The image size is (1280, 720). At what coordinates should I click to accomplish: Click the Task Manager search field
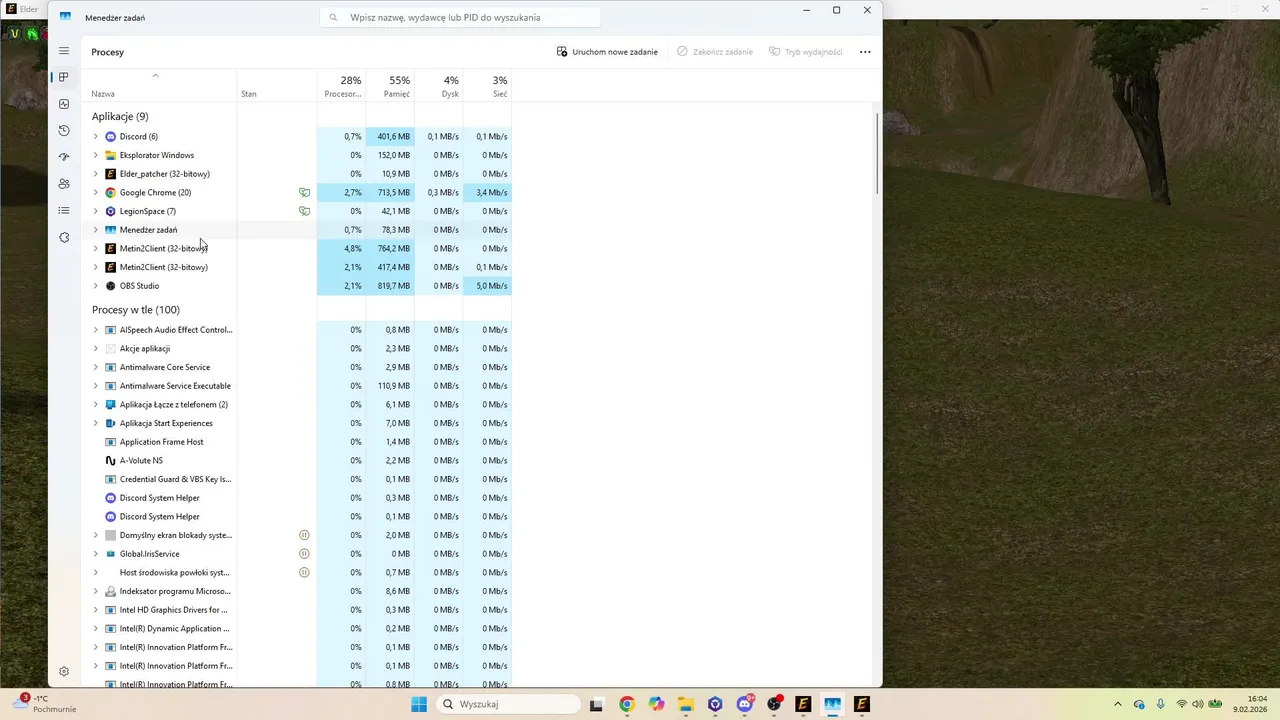[460, 17]
